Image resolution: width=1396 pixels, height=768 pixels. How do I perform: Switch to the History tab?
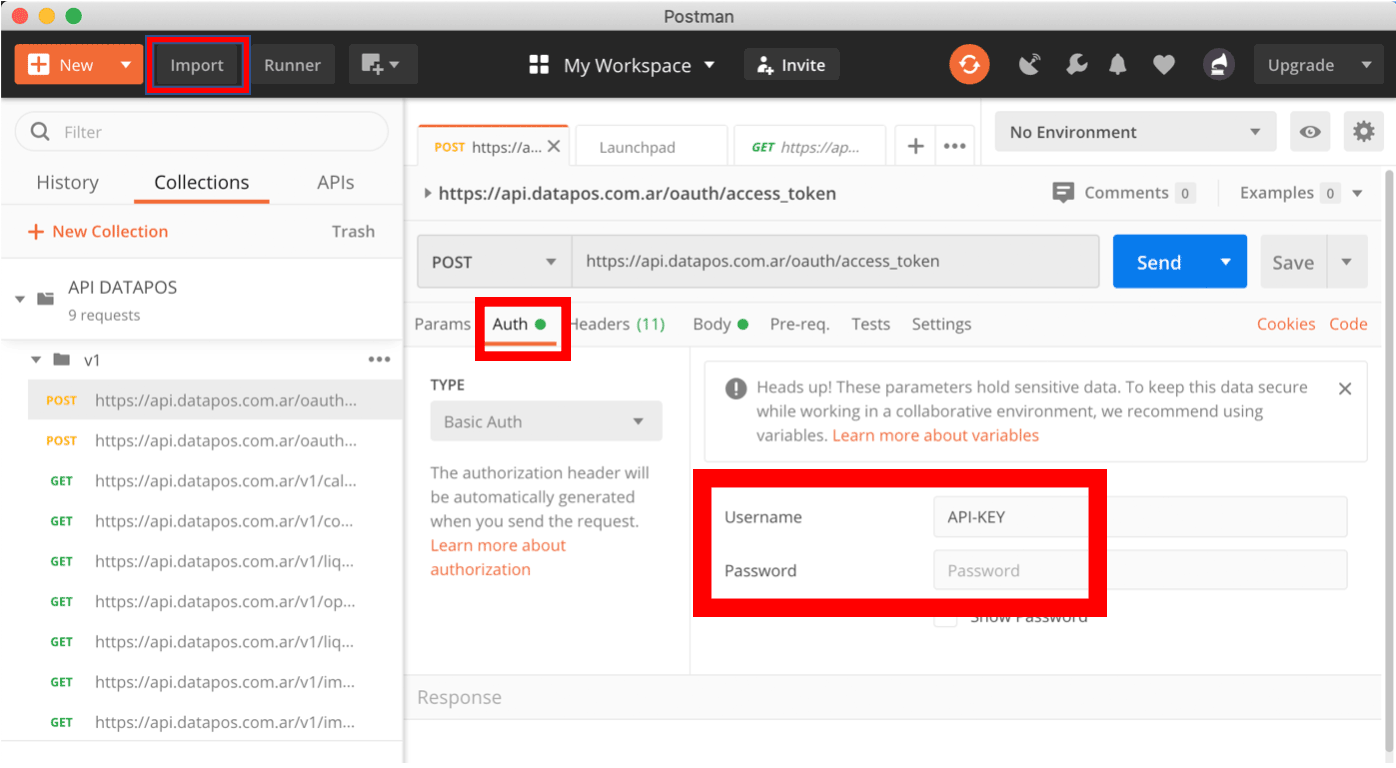point(67,182)
